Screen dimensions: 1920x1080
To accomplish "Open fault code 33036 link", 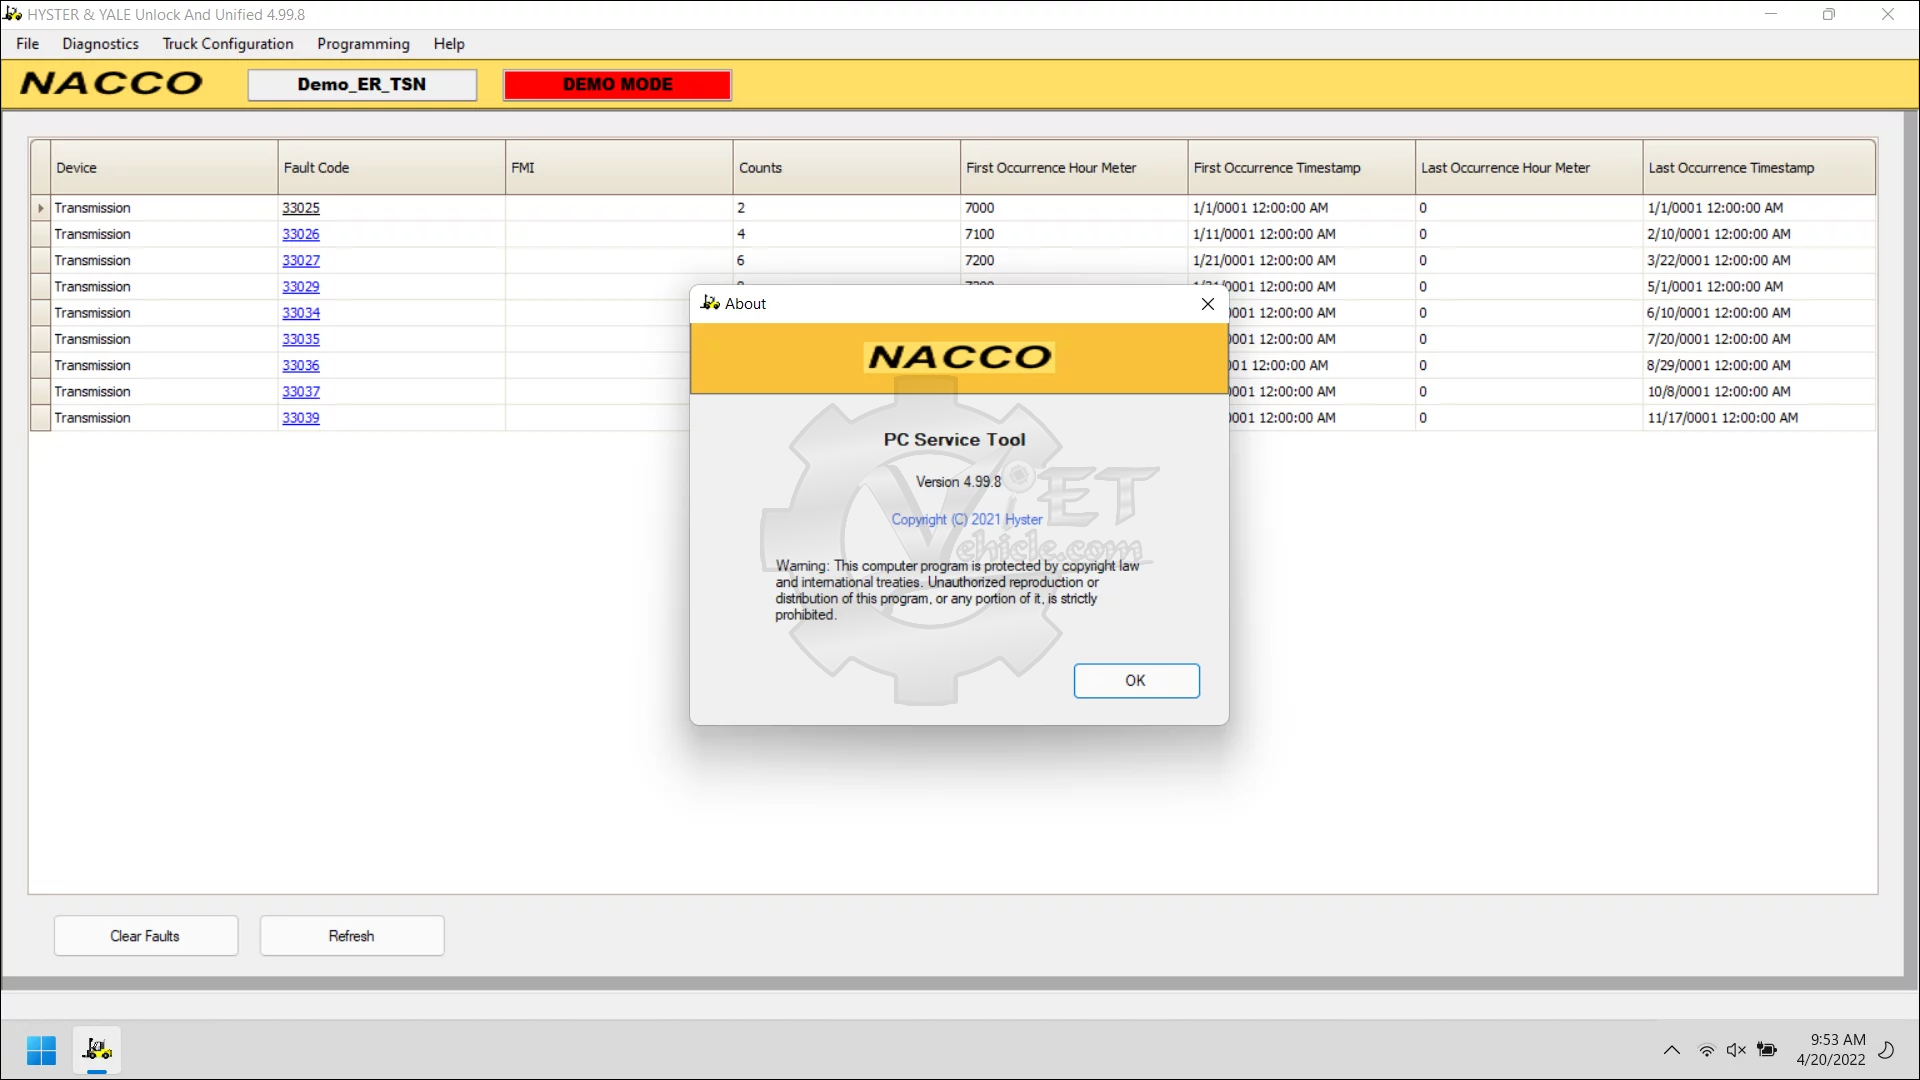I will (x=301, y=366).
